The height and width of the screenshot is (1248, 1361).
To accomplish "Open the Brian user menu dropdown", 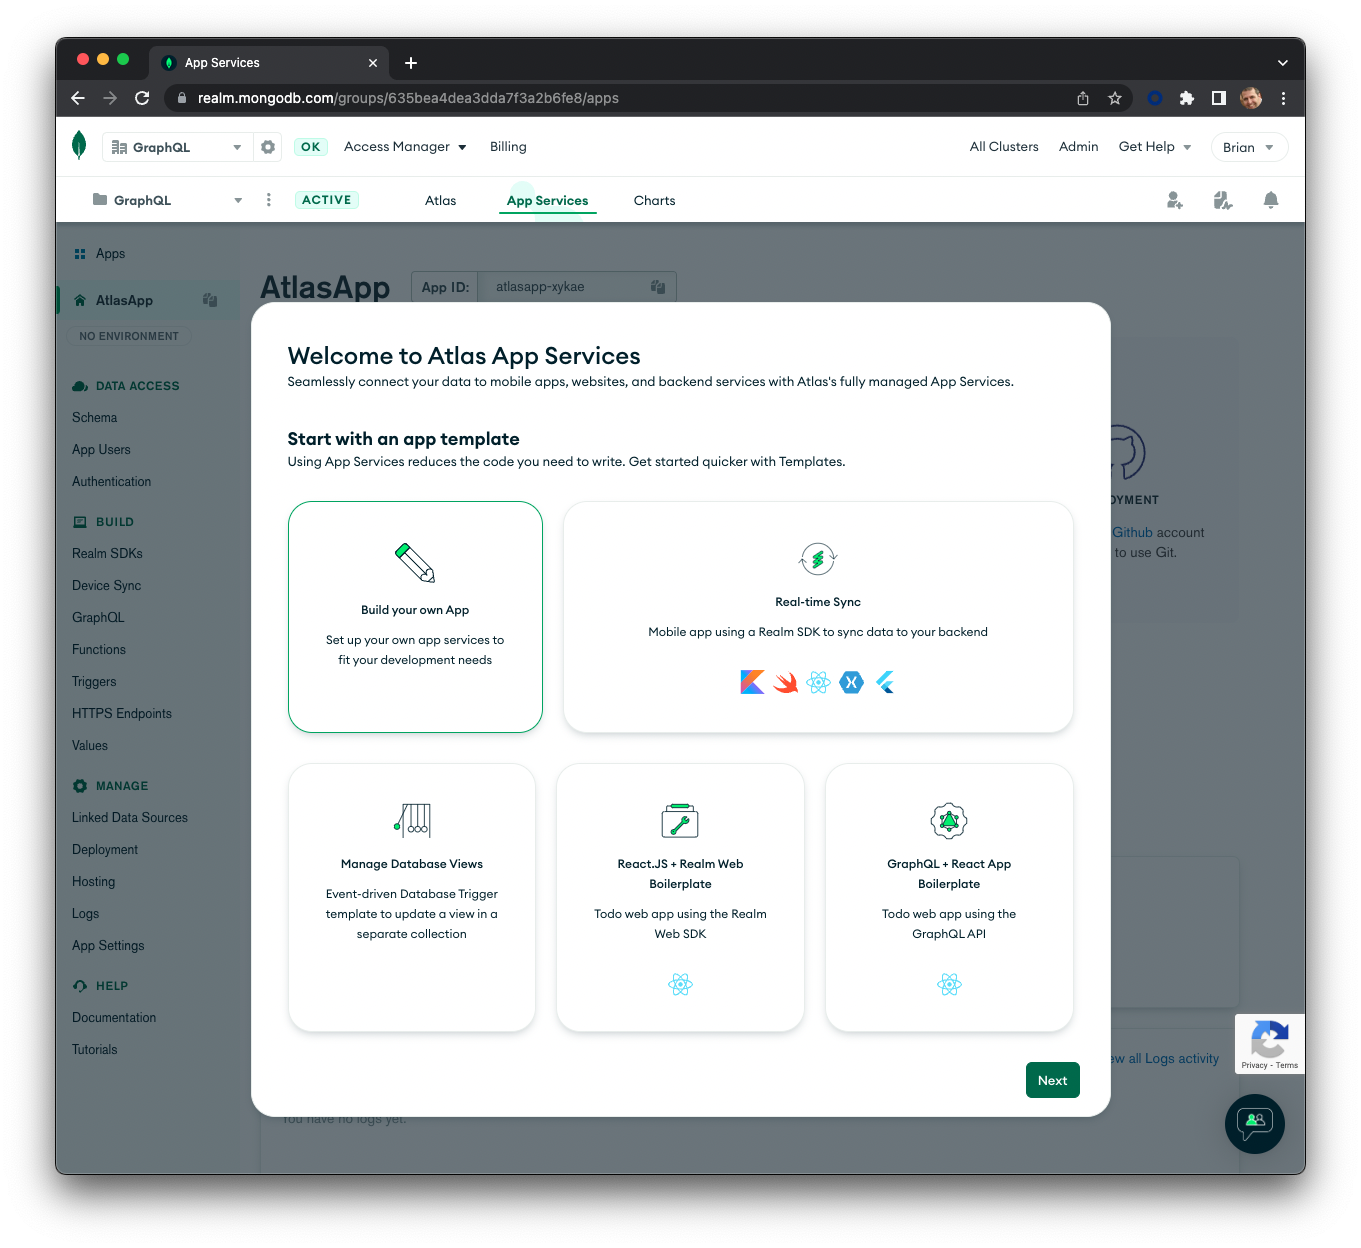I will pyautogui.click(x=1249, y=147).
